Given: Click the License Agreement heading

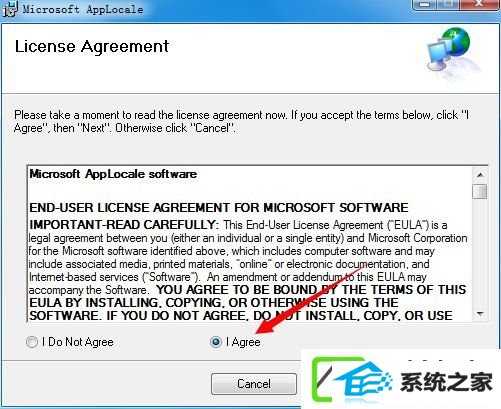Looking at the screenshot, I should click(92, 47).
